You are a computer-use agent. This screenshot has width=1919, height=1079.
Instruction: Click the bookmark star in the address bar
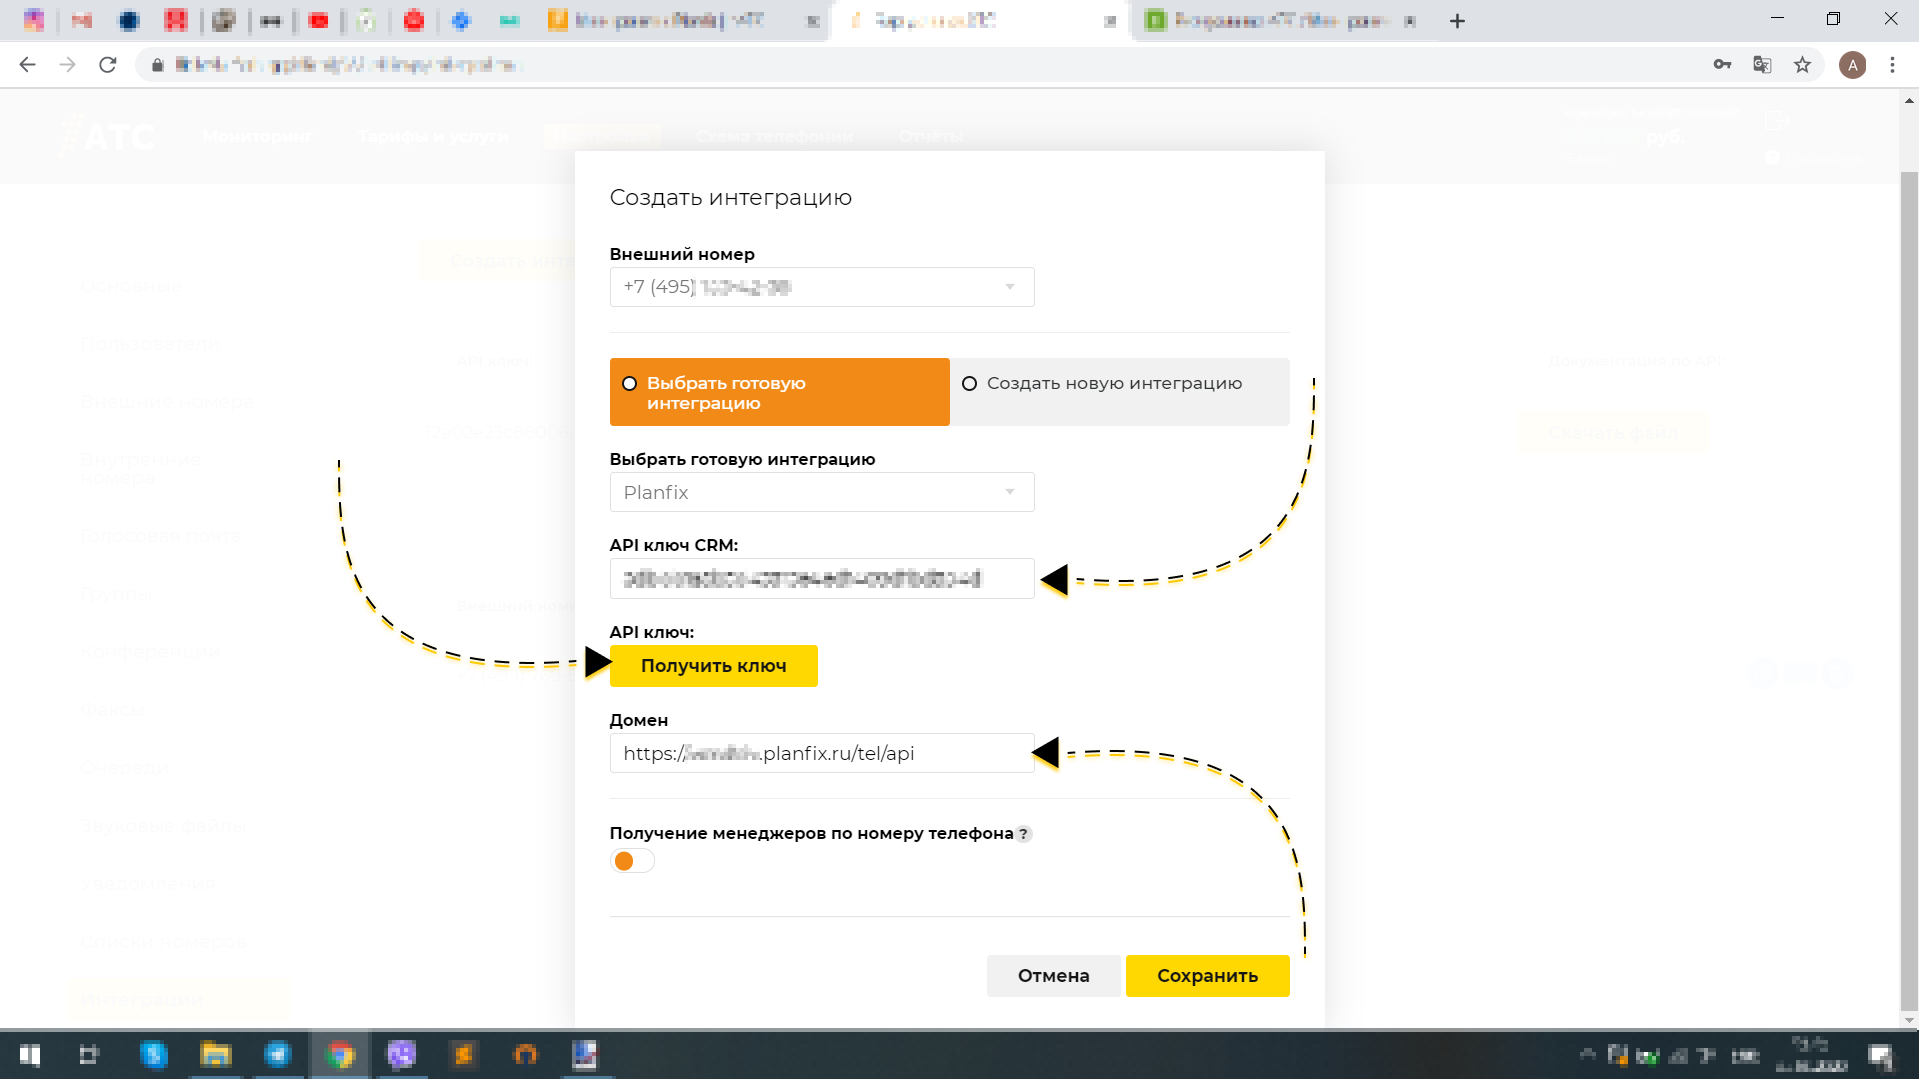tap(1802, 64)
